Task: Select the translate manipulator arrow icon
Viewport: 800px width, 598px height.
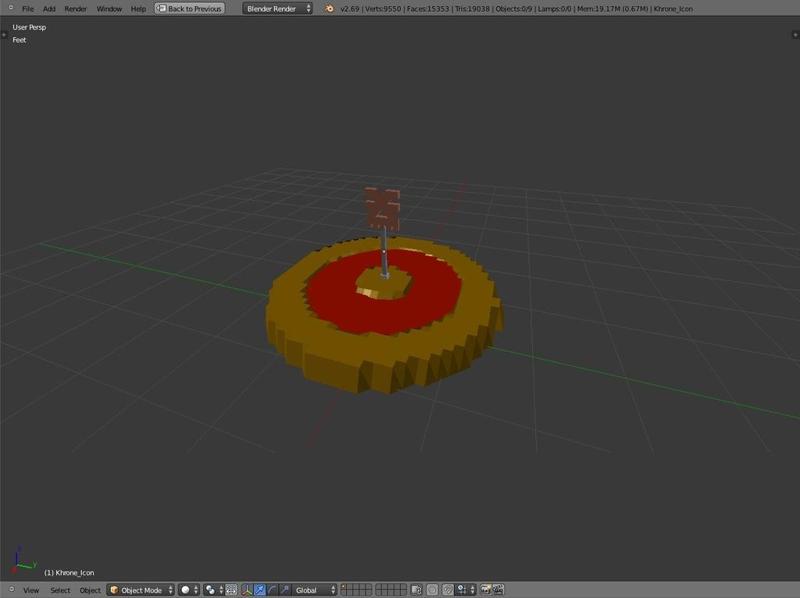Action: 260,590
